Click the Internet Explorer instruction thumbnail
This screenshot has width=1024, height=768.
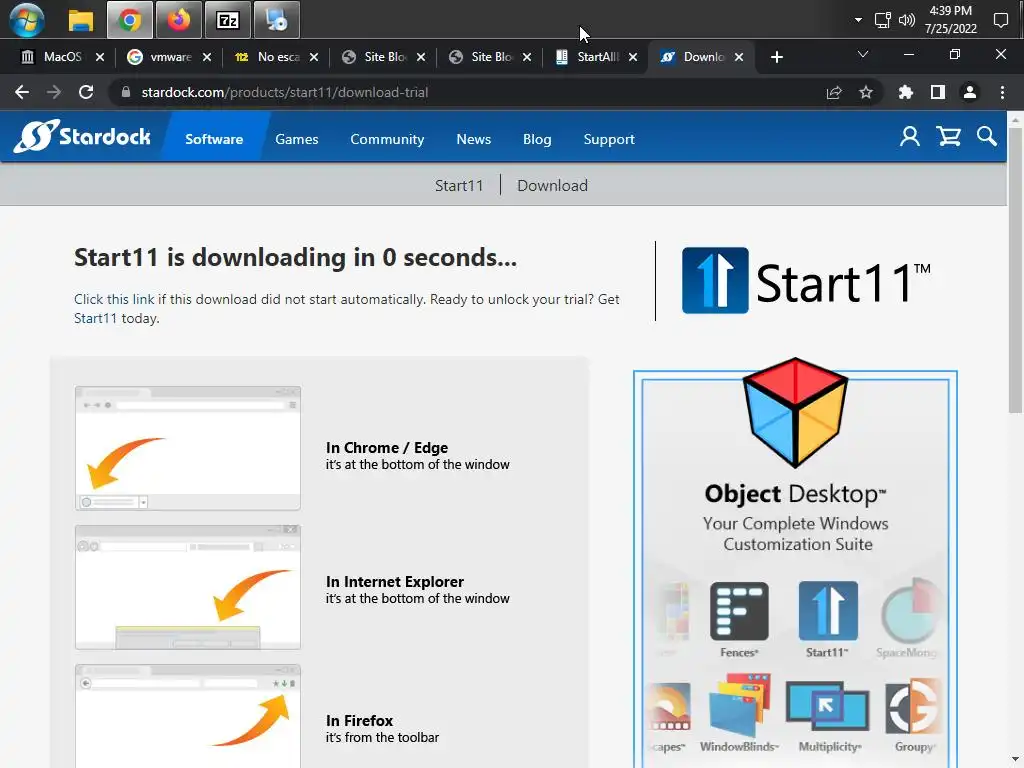[188, 587]
